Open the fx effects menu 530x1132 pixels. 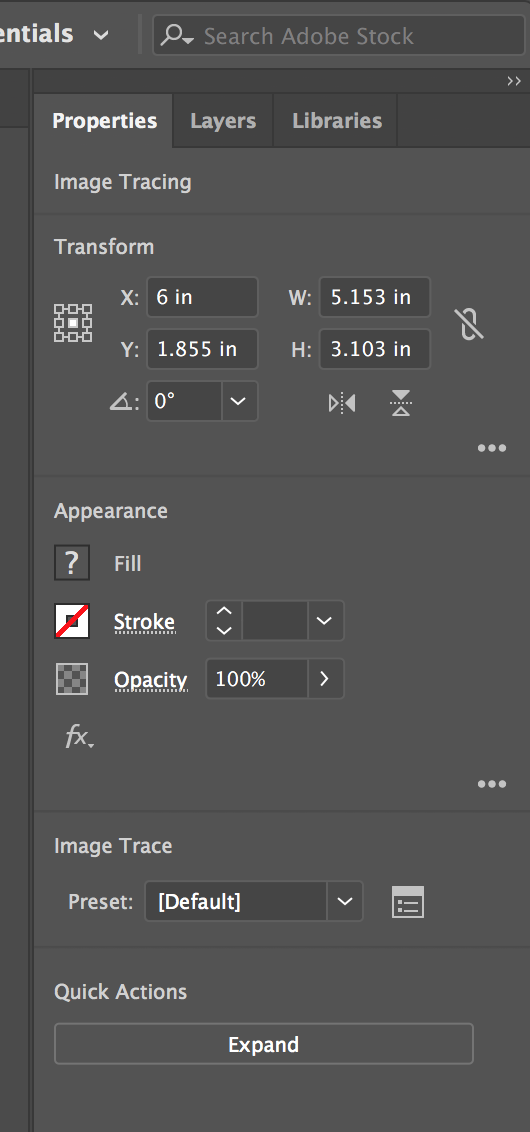click(79, 737)
